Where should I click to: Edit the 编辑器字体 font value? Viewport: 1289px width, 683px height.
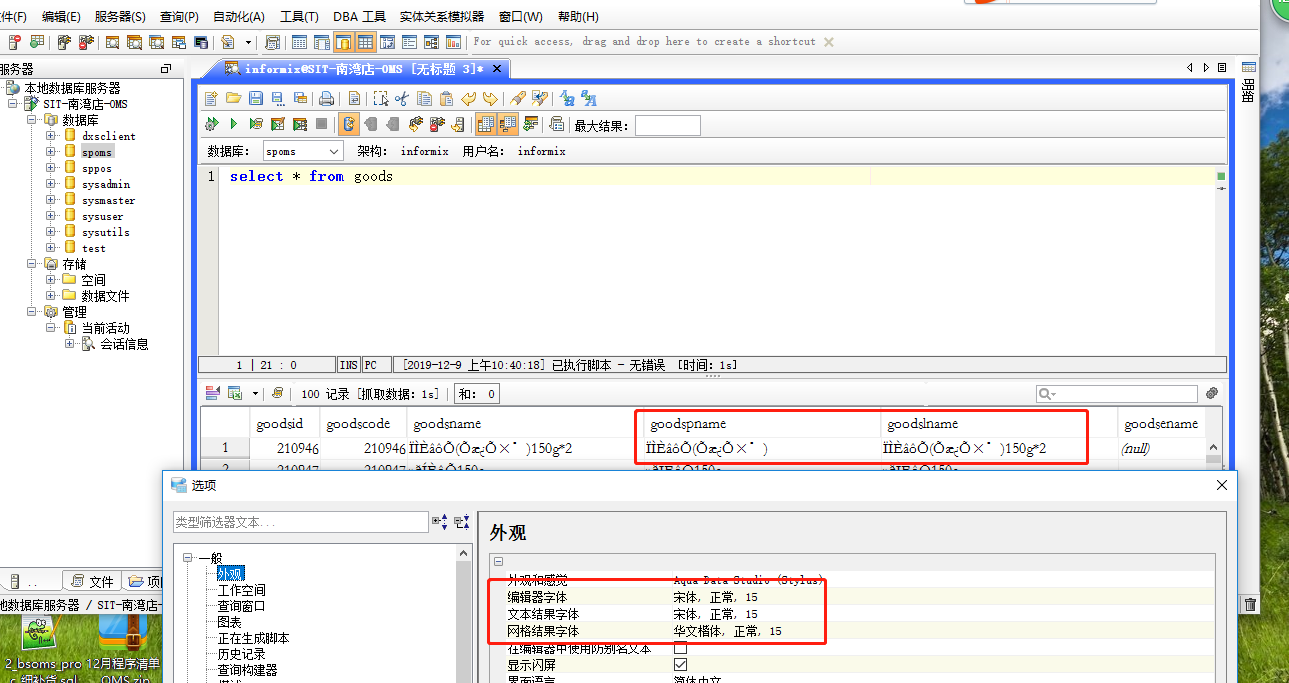[x=716, y=597]
